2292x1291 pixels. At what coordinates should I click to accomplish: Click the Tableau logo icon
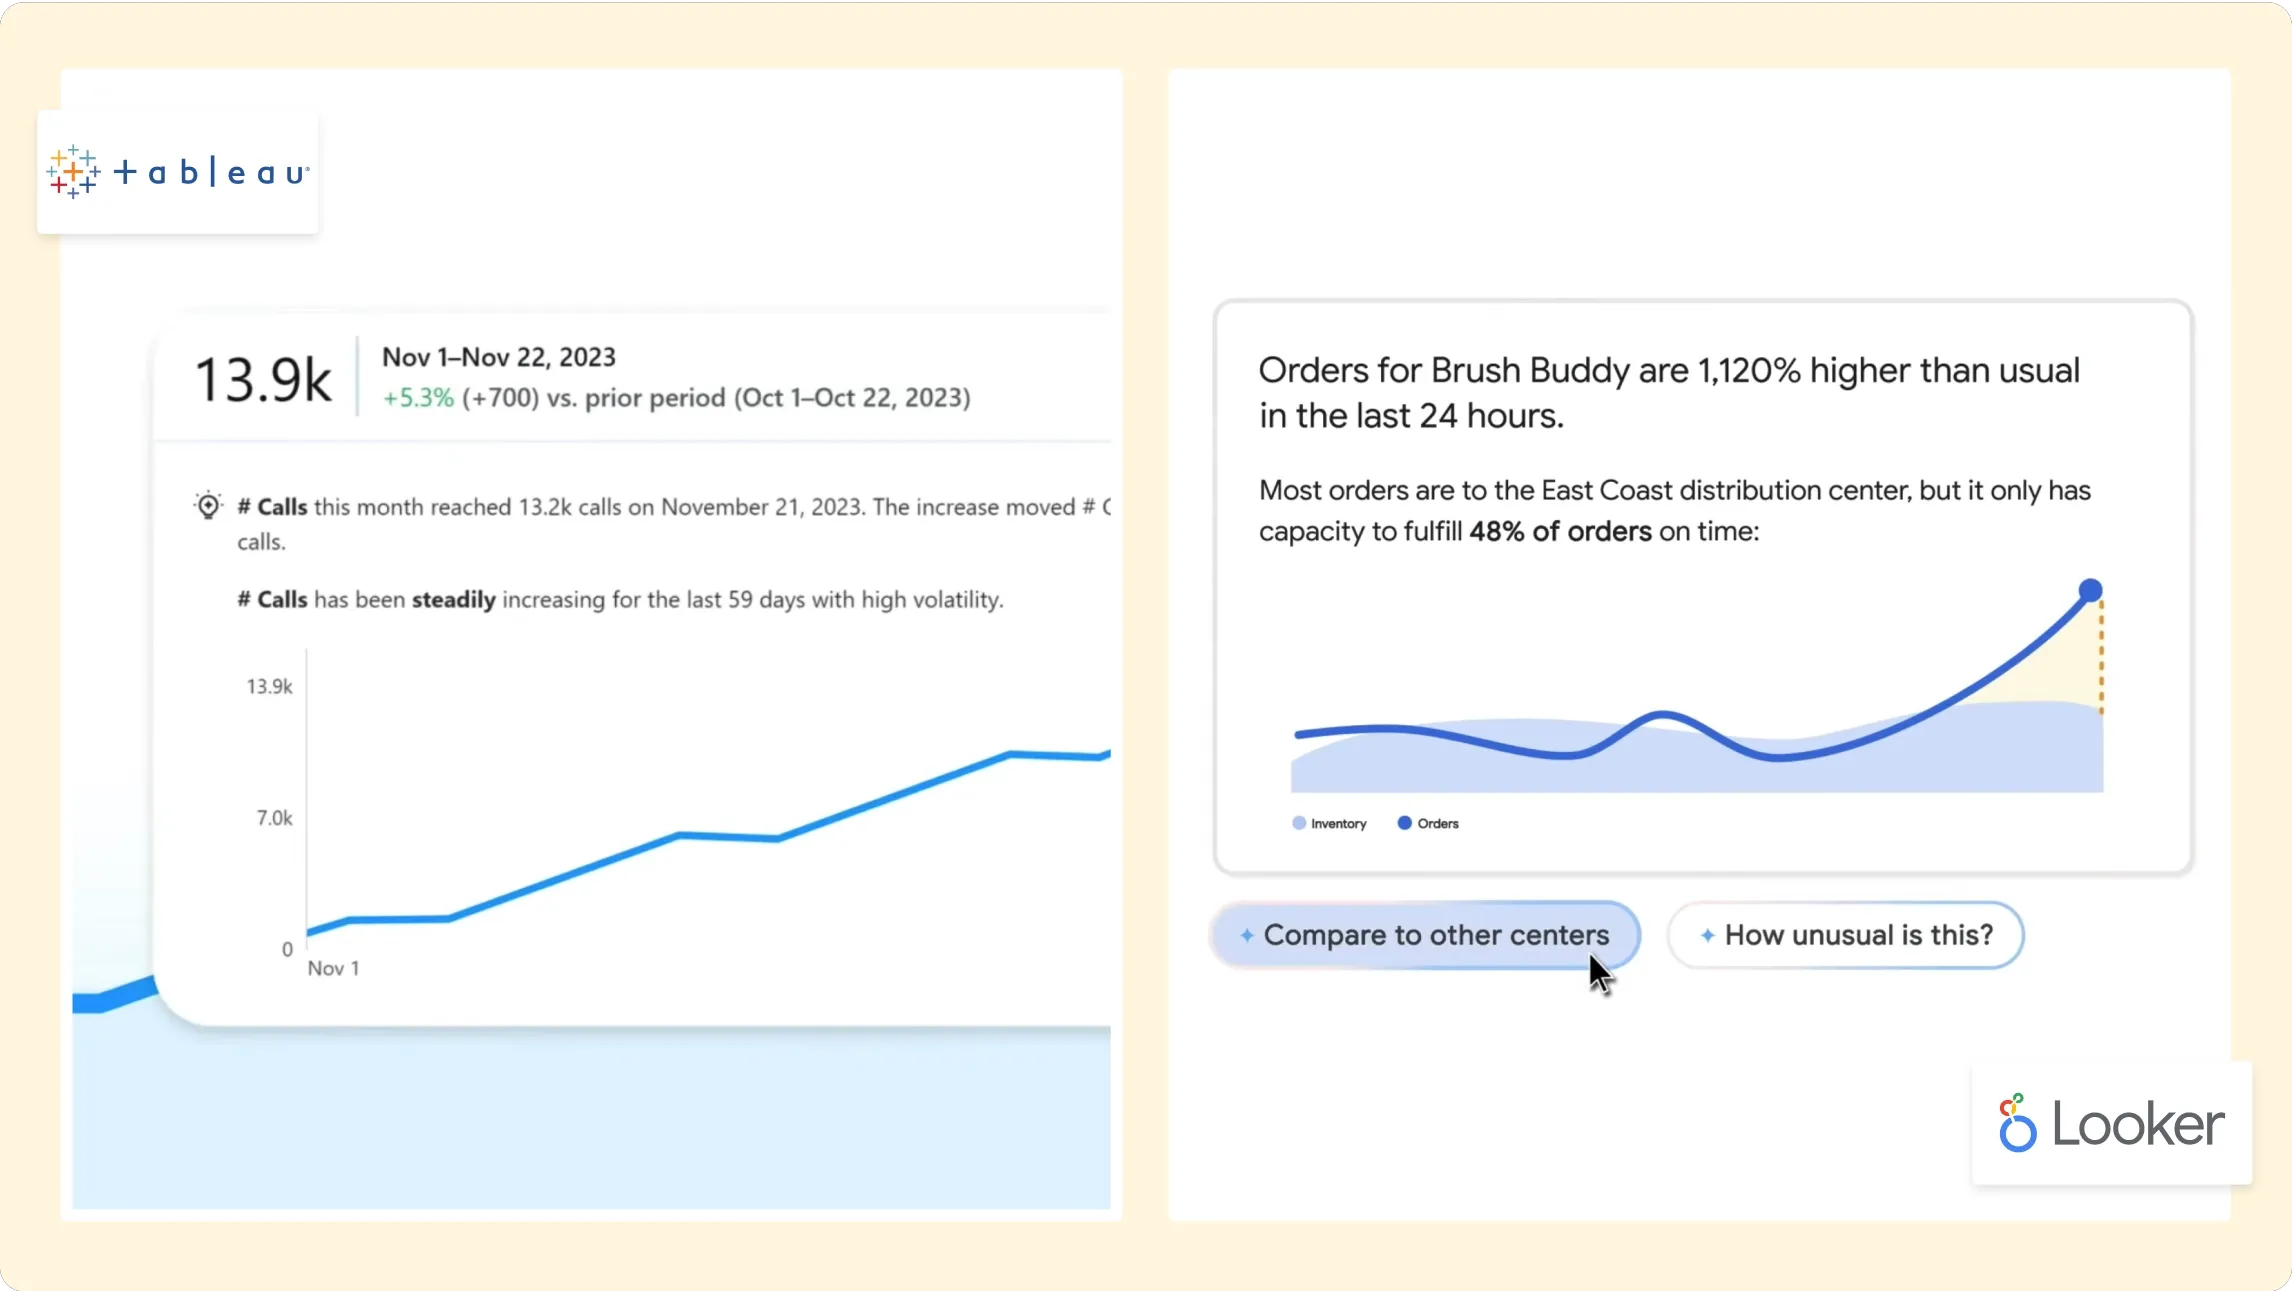click(x=73, y=172)
